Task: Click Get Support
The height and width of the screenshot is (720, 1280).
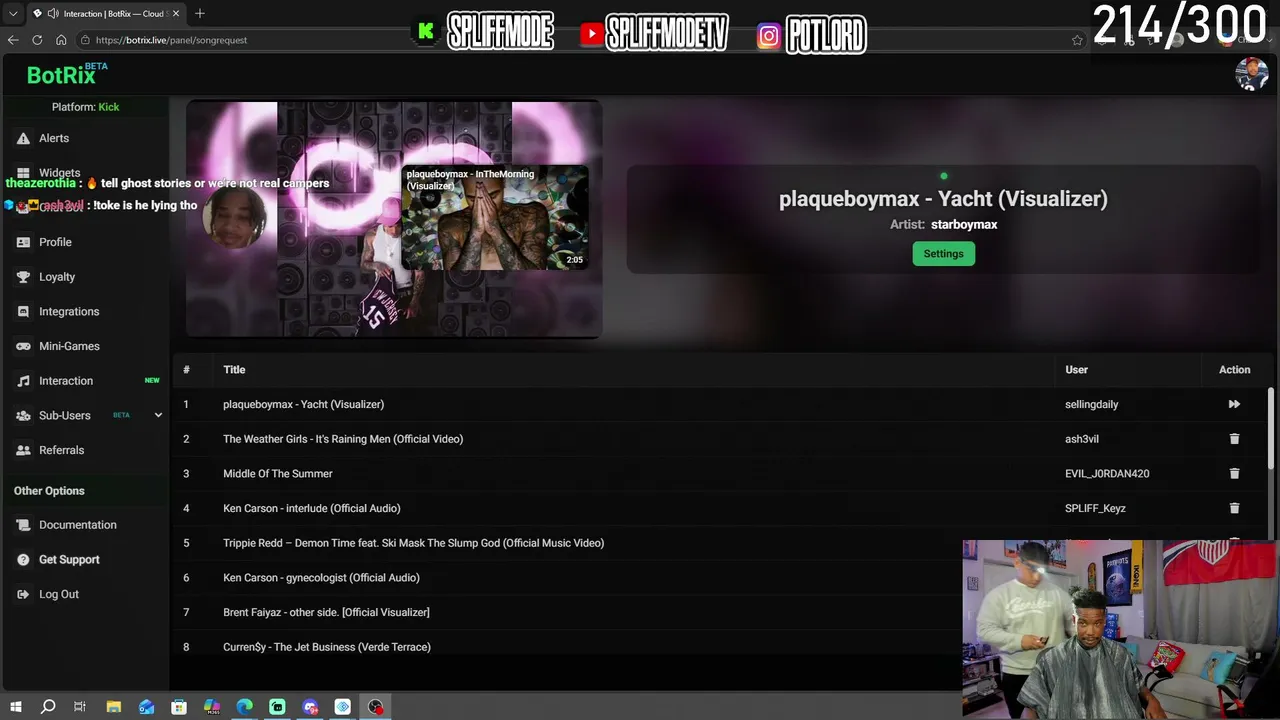Action: pos(69,560)
